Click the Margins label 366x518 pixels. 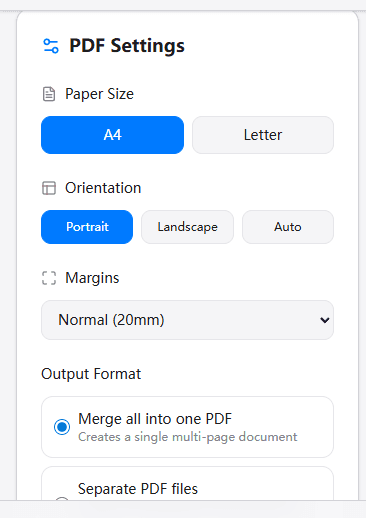[x=92, y=278]
